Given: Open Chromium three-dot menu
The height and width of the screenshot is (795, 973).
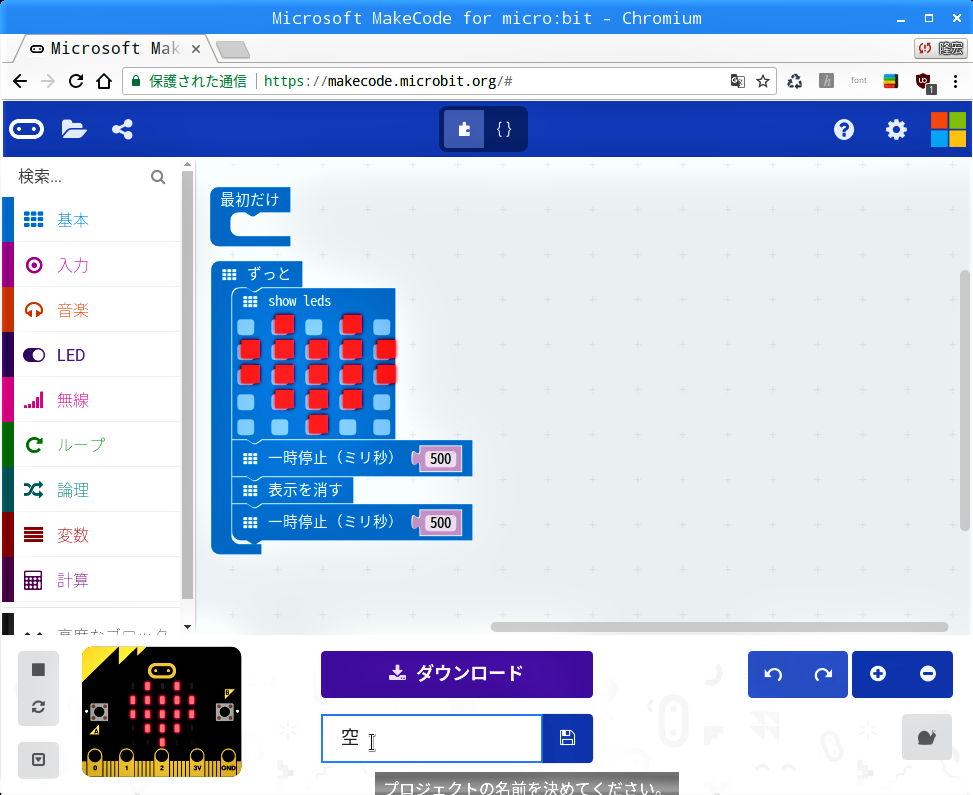Looking at the screenshot, I should pyautogui.click(x=955, y=81).
